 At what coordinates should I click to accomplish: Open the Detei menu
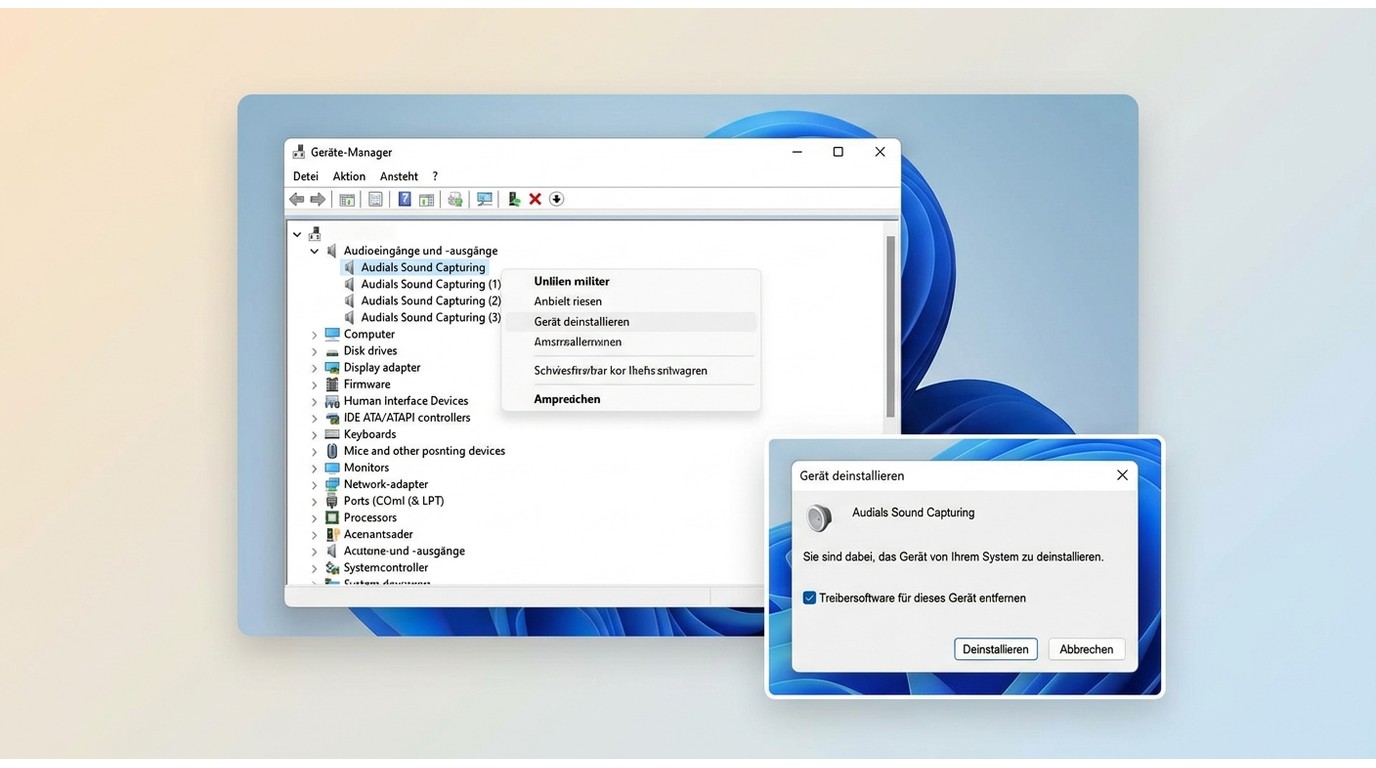(x=306, y=176)
